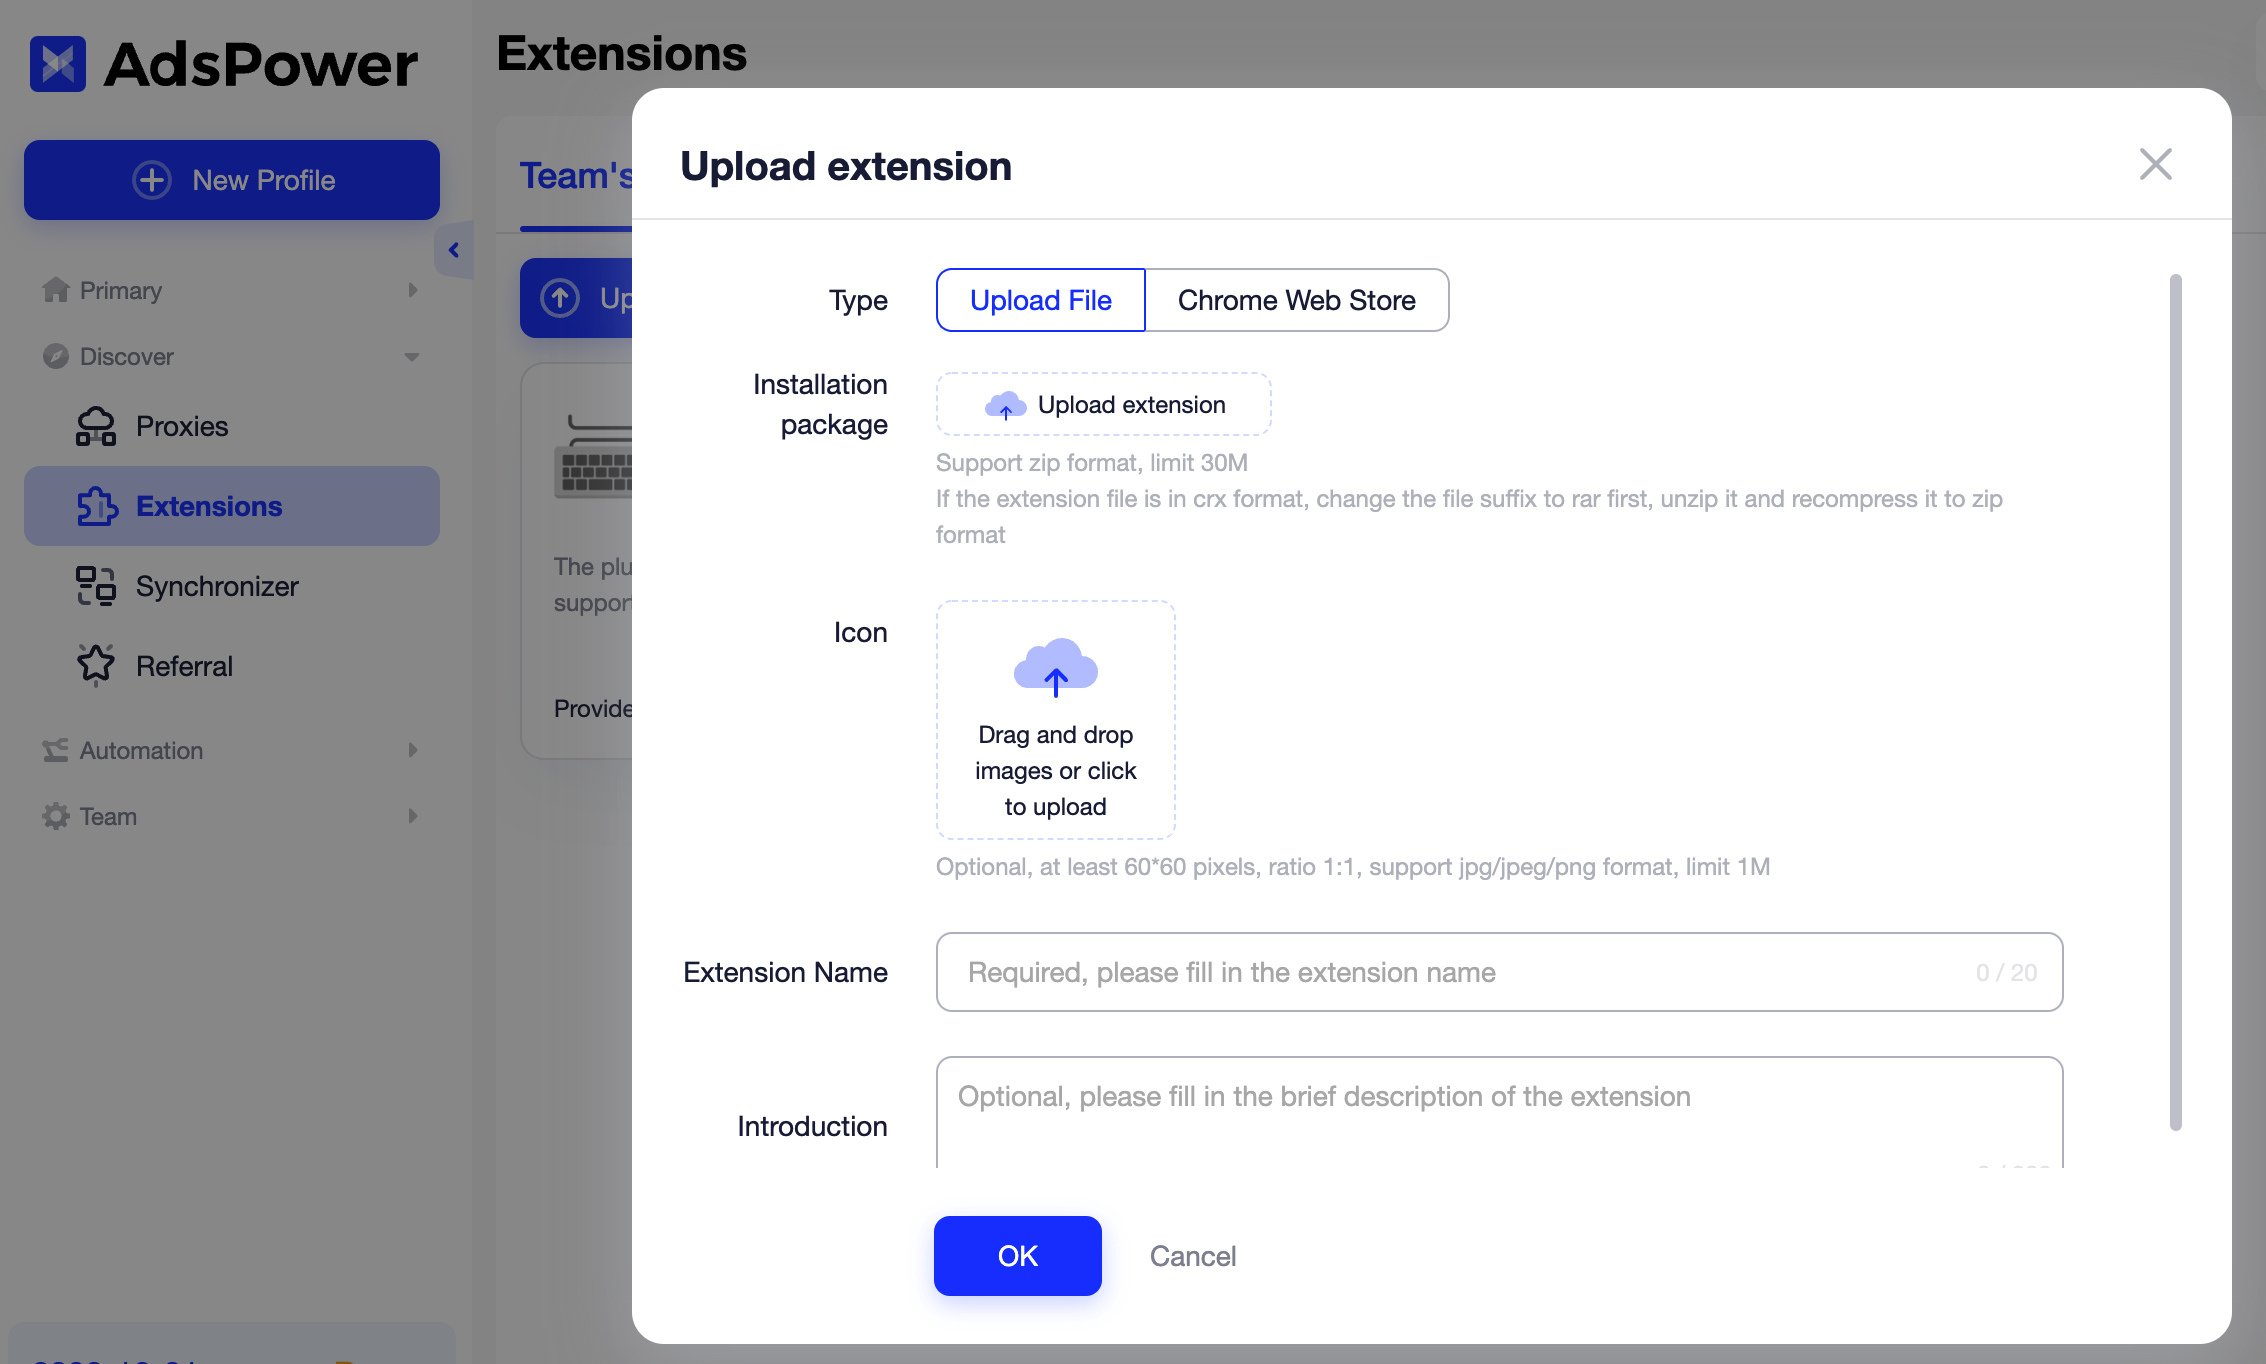
Task: Click the New Profile button
Action: (x=231, y=180)
